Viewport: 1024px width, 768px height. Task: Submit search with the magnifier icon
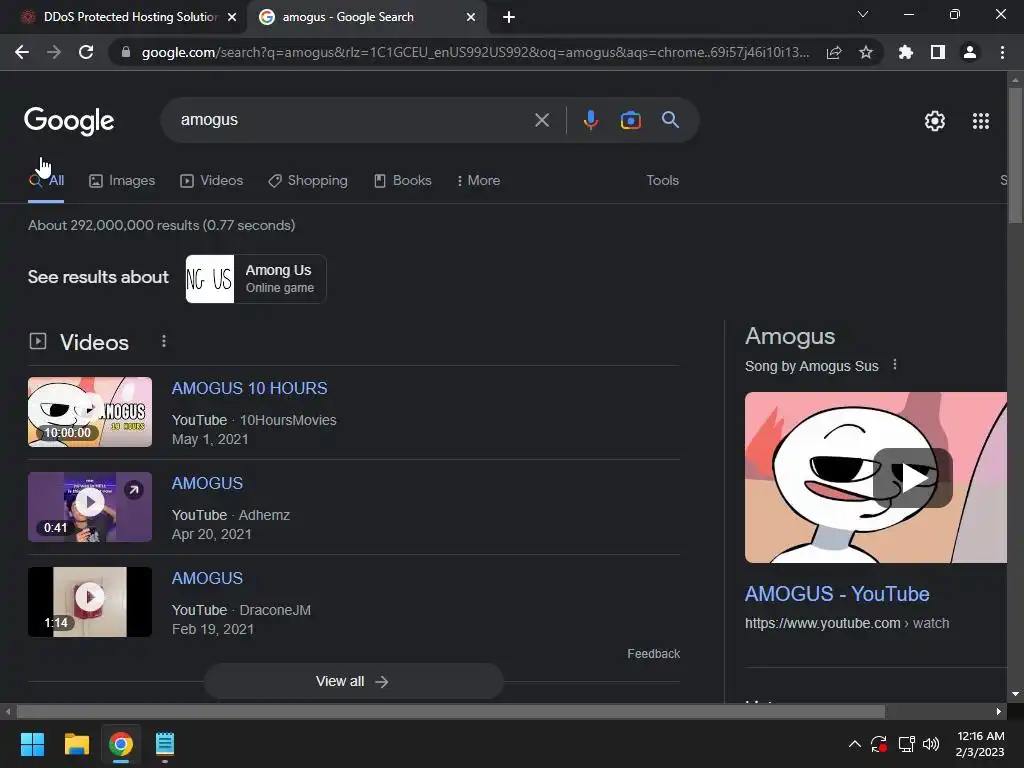point(670,120)
